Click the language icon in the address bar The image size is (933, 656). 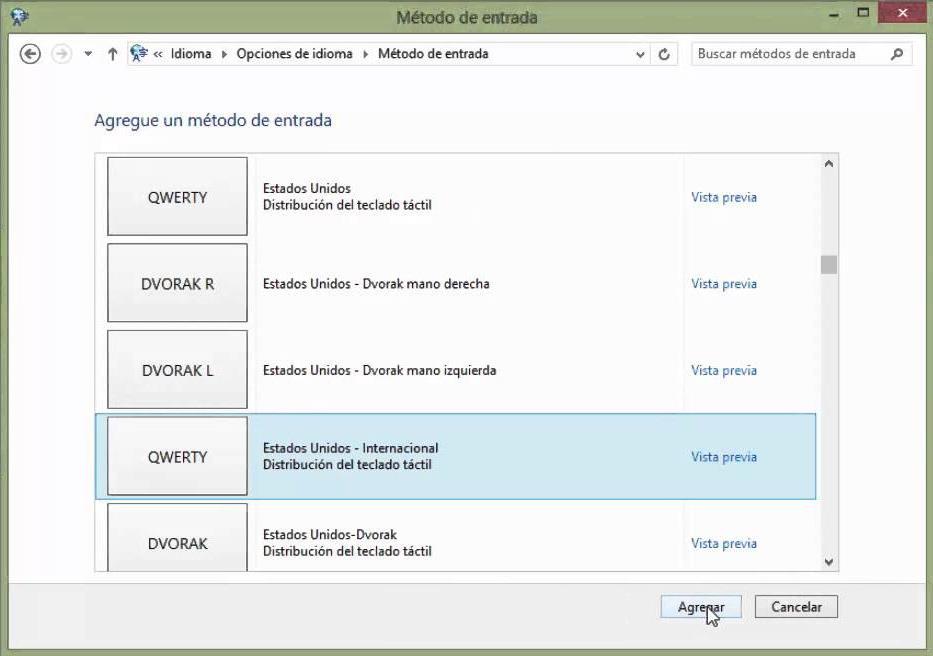click(139, 54)
